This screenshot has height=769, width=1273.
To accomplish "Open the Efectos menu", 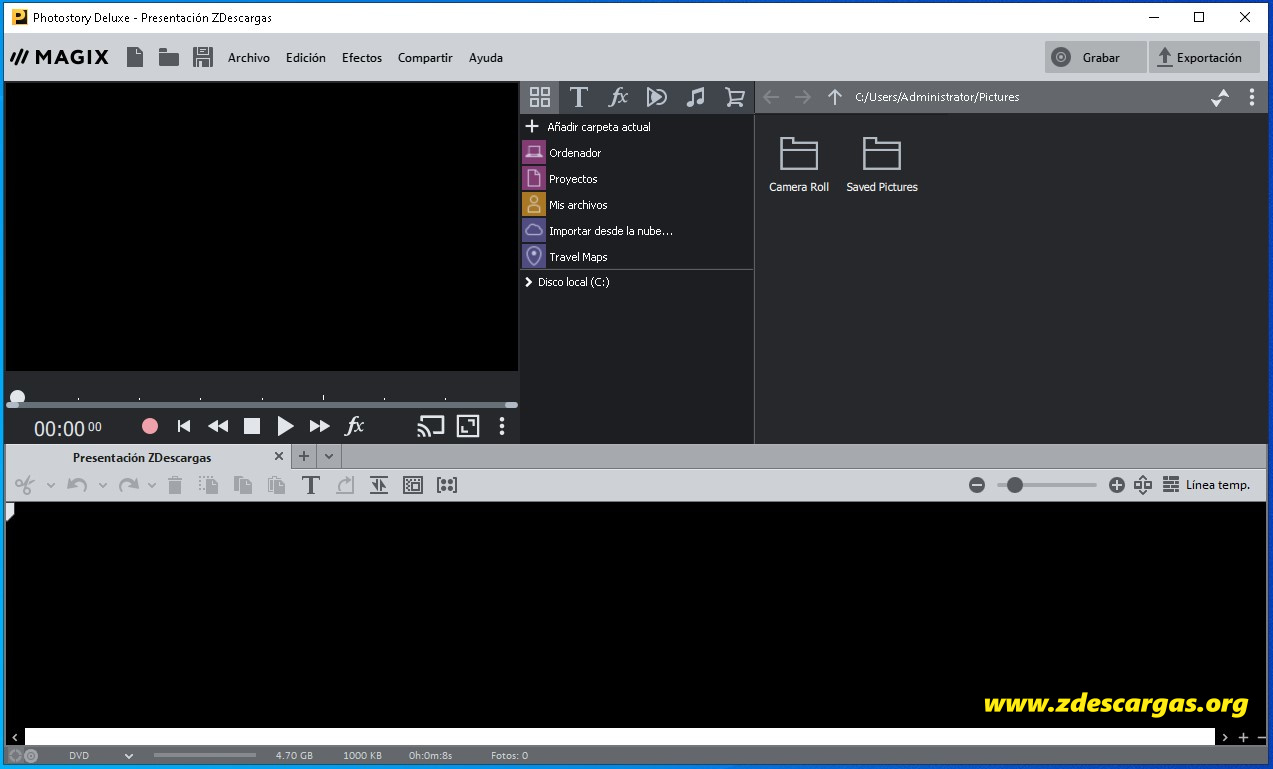I will pos(362,58).
